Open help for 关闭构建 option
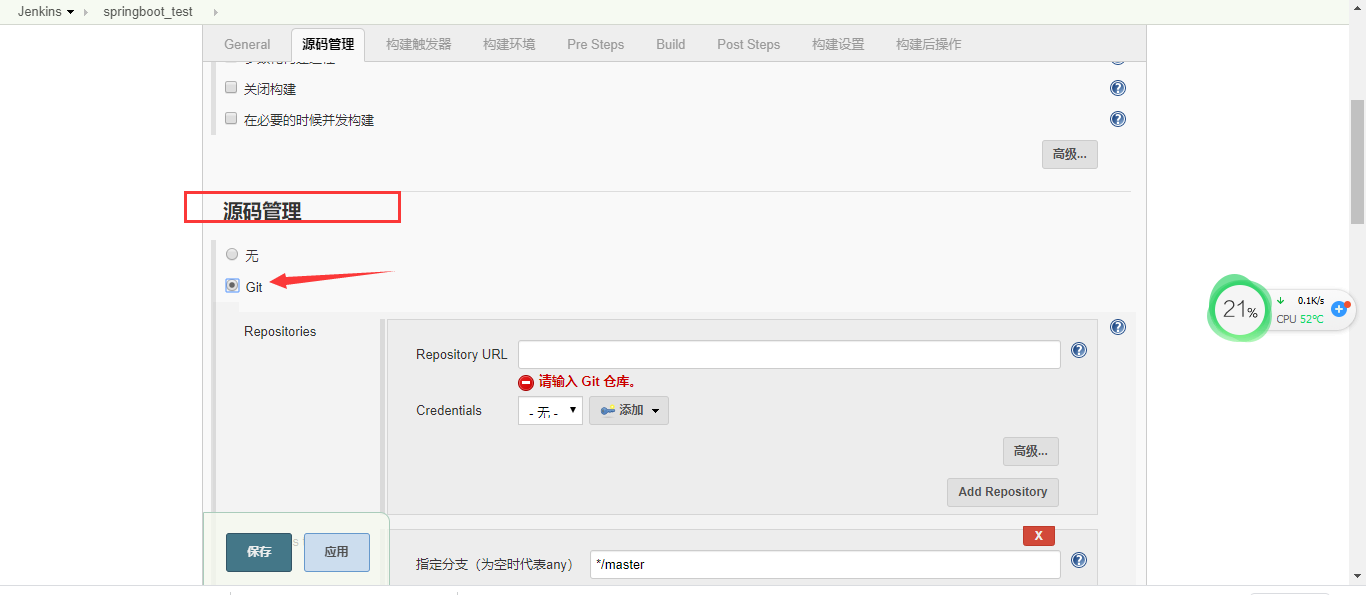Screen dimensions: 1366x595 click(x=1118, y=88)
